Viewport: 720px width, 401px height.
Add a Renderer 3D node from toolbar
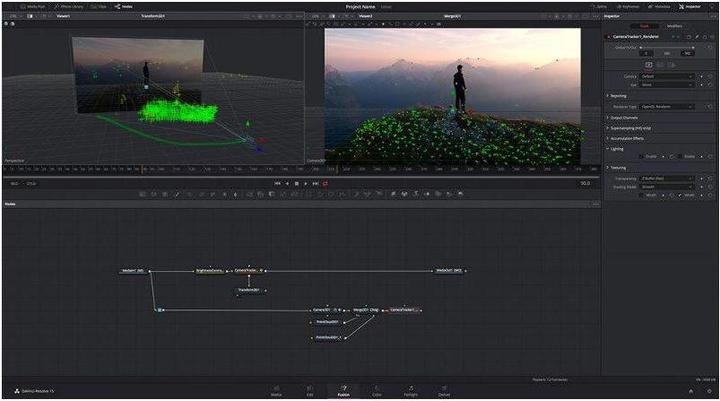pos(460,194)
